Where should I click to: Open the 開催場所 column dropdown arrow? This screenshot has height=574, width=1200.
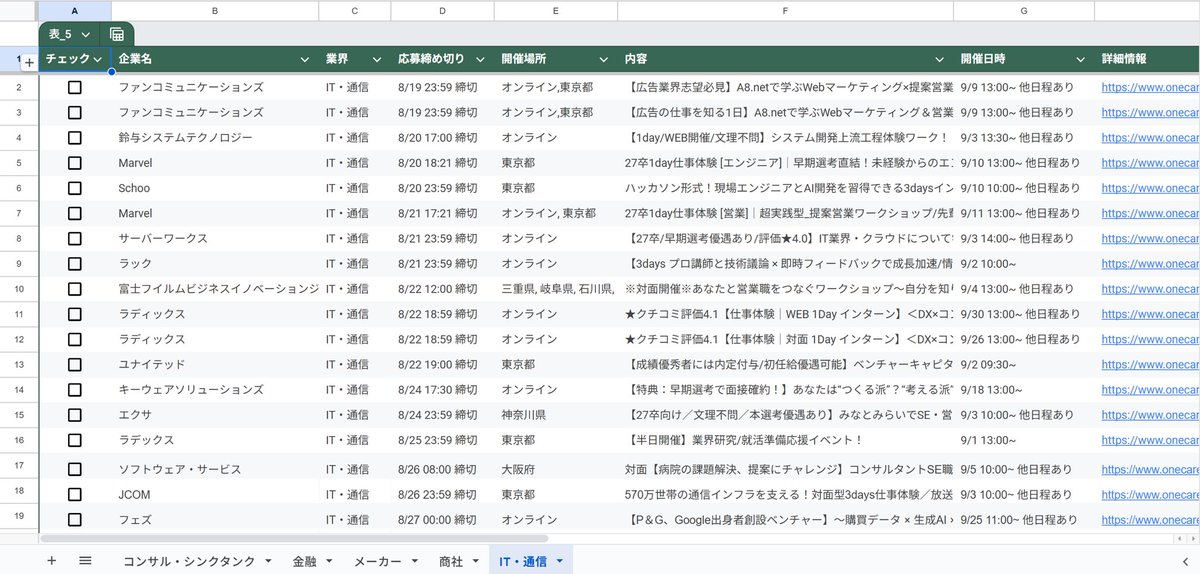604,60
